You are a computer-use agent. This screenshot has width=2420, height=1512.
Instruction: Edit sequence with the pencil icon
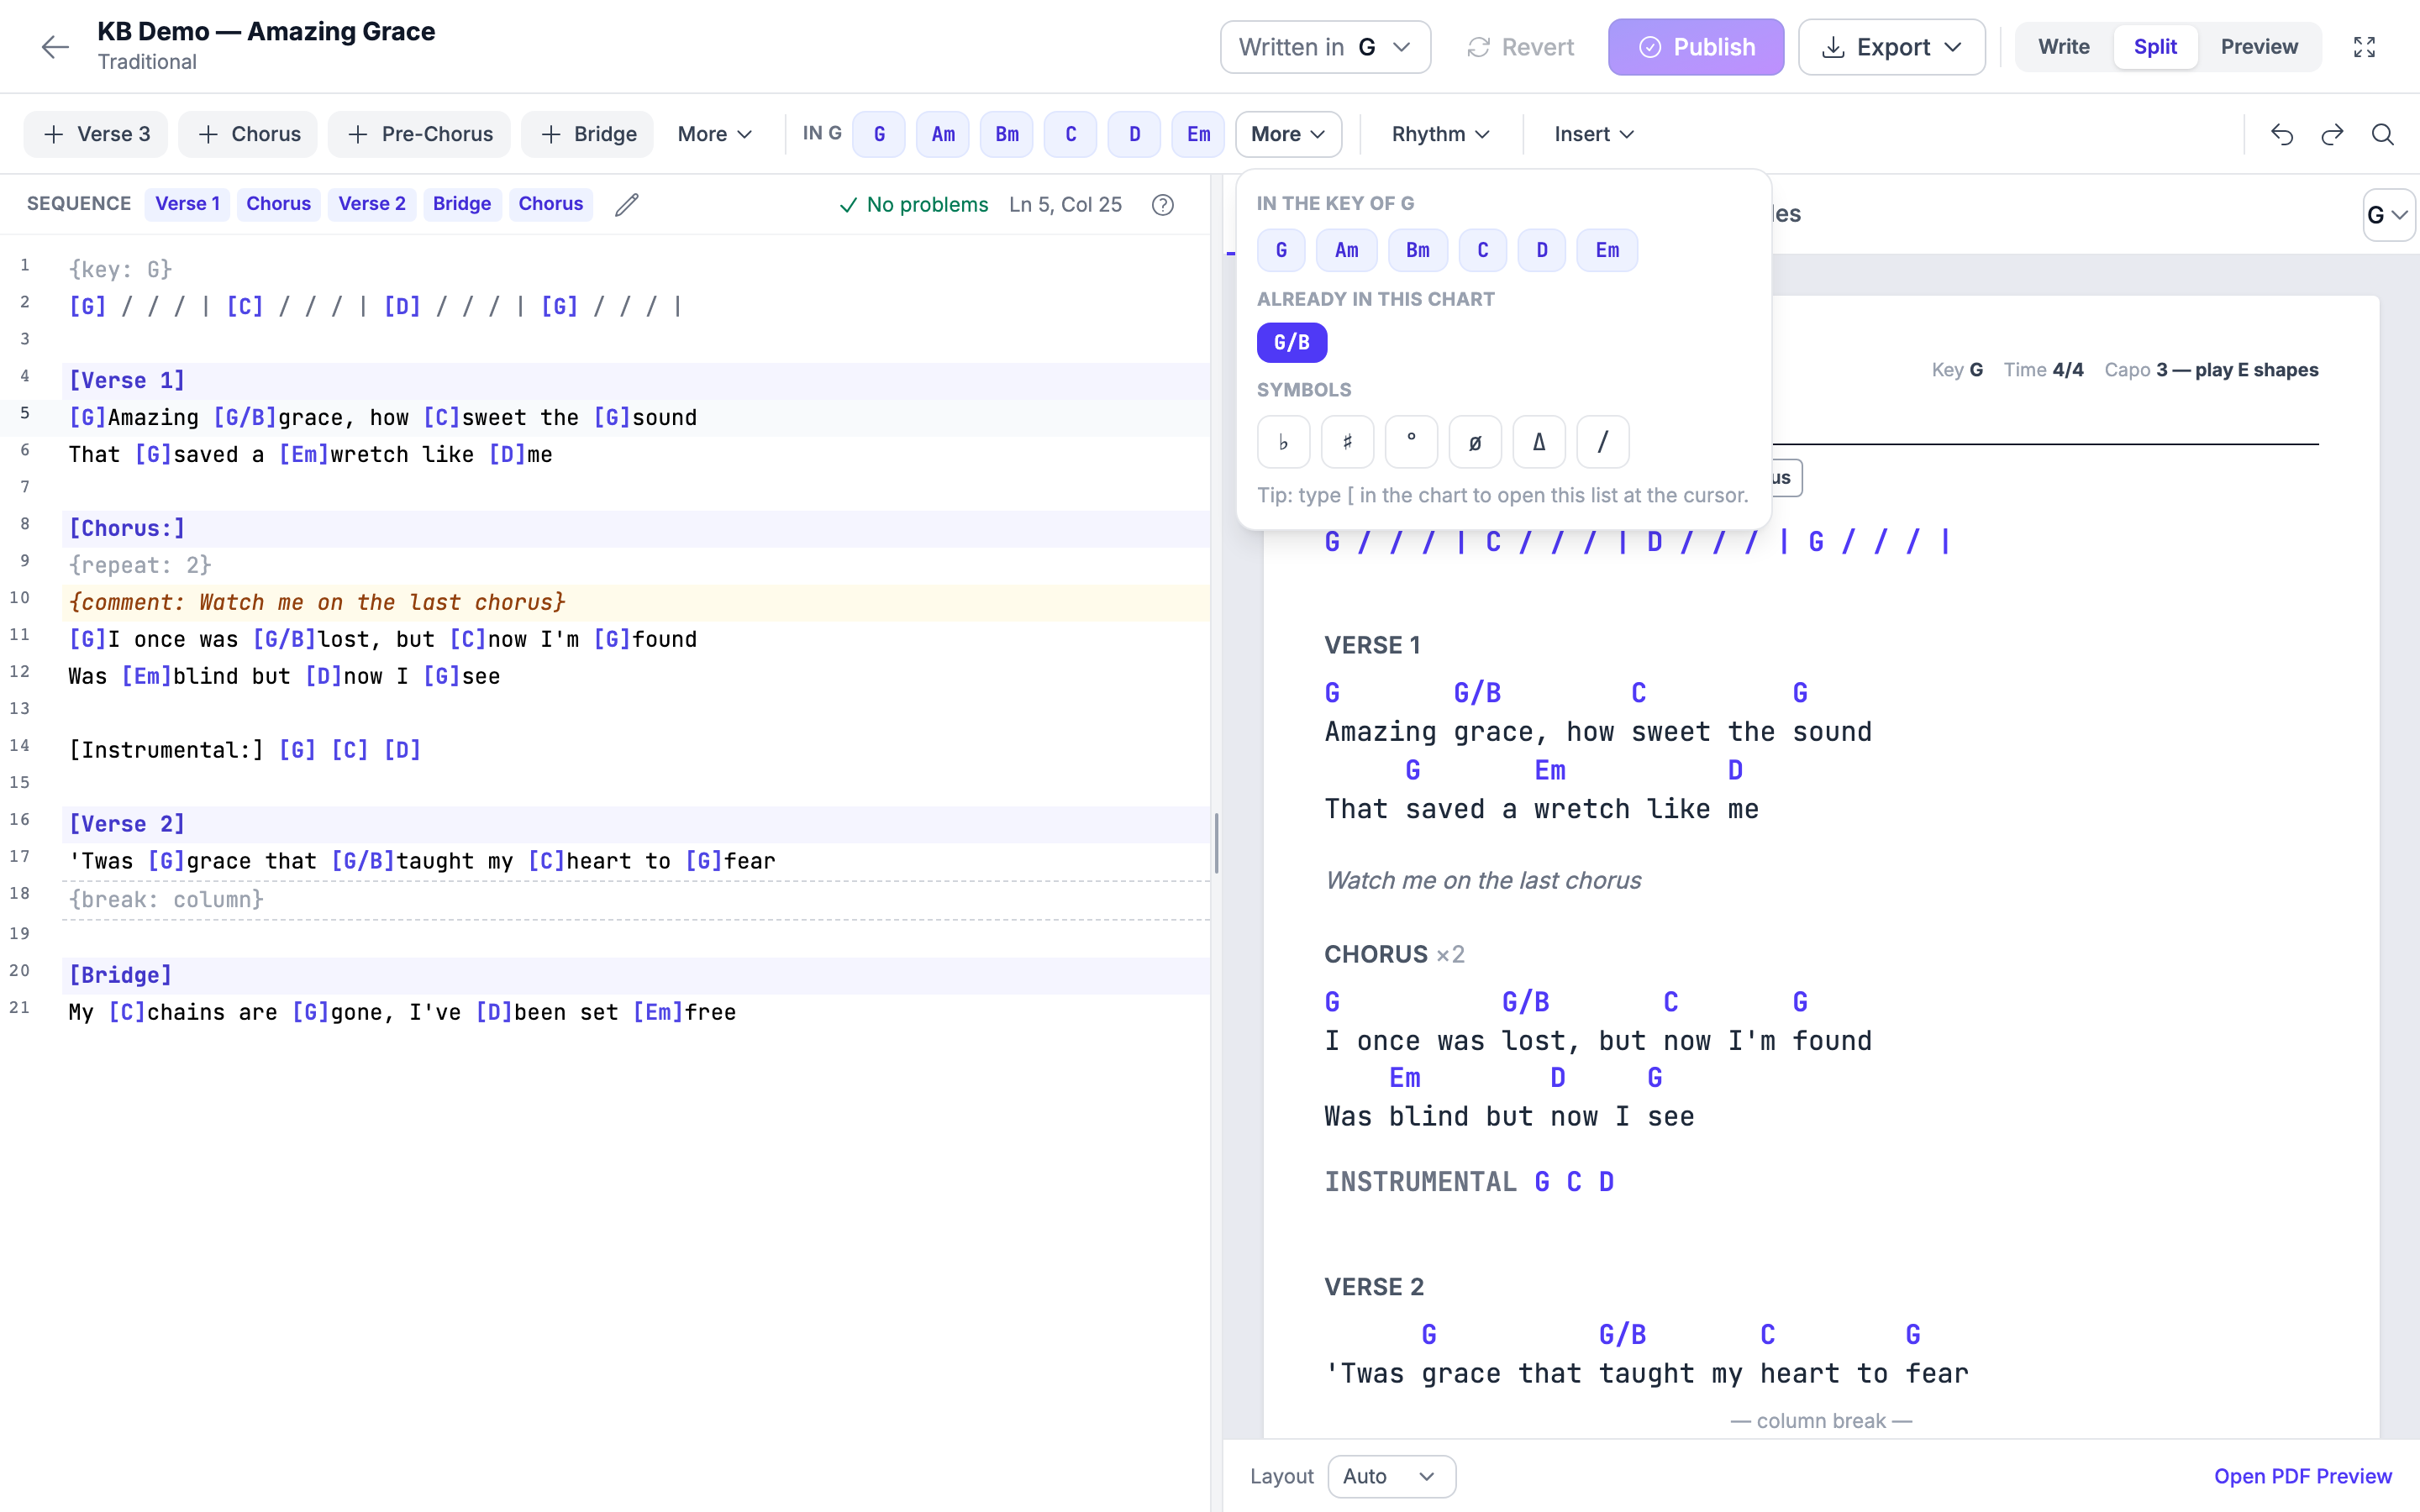627,204
